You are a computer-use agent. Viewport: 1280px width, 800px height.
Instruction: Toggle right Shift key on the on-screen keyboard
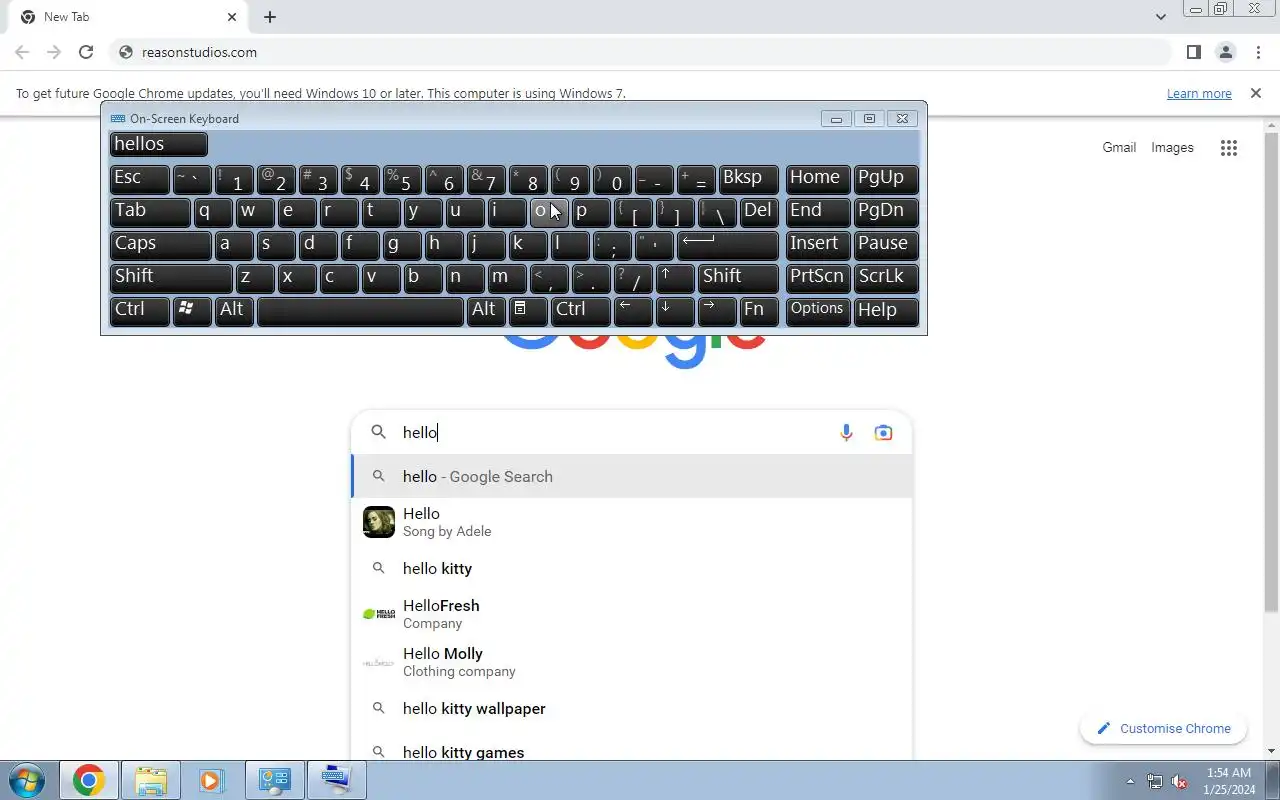(x=738, y=277)
